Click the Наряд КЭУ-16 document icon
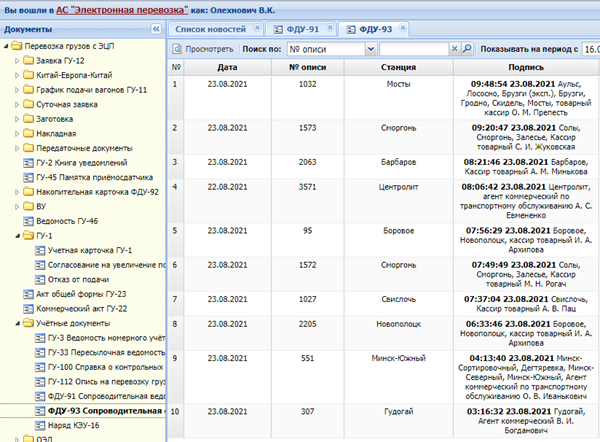This screenshot has height=442, width=600. tap(40, 426)
